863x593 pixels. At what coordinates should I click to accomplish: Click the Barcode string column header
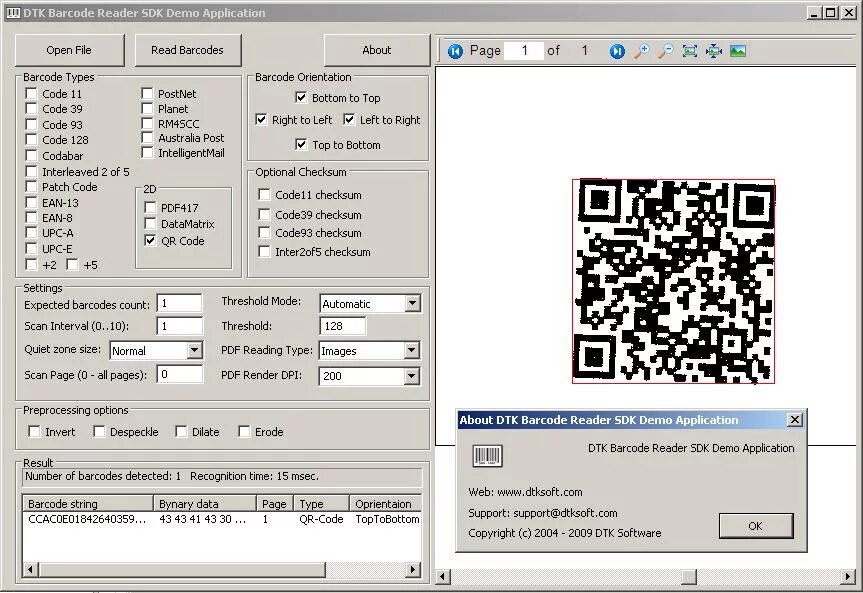(88, 503)
